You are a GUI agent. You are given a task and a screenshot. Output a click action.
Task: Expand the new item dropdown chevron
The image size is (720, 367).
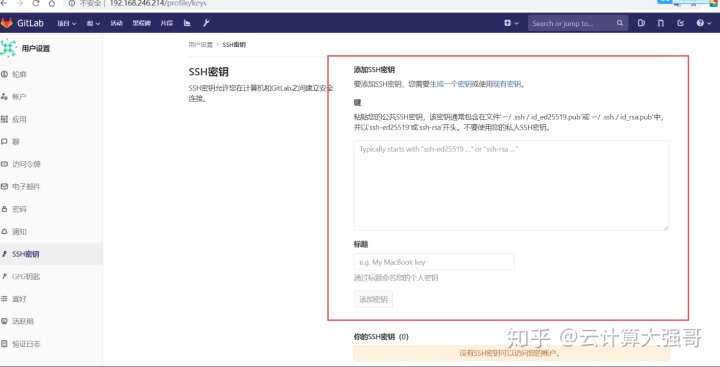click(x=517, y=23)
